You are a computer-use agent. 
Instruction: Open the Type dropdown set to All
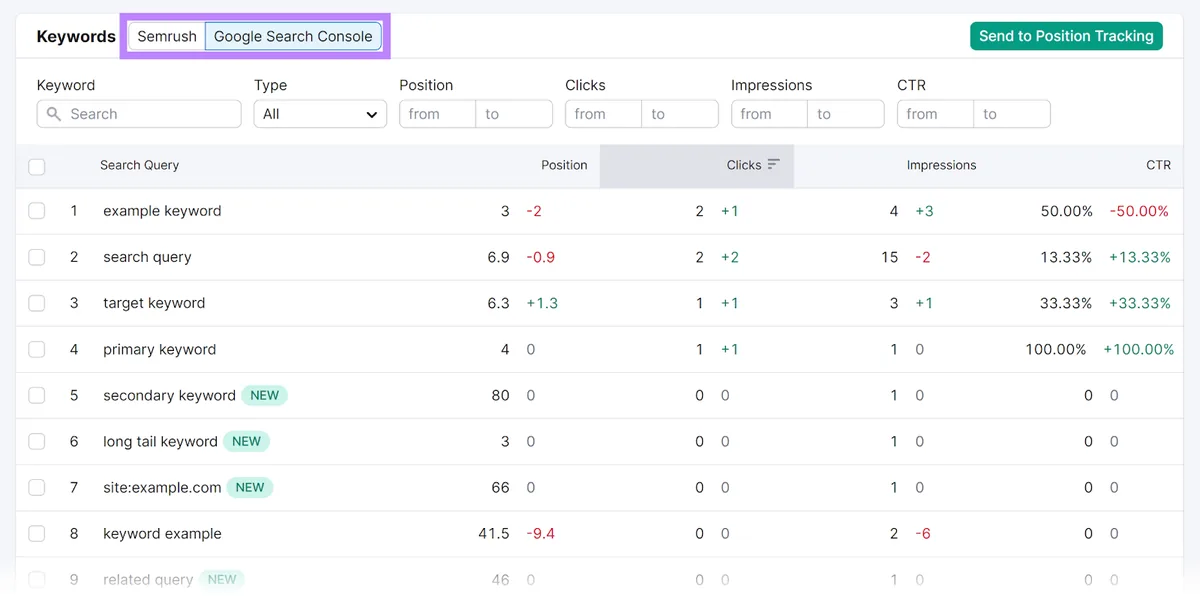[320, 114]
